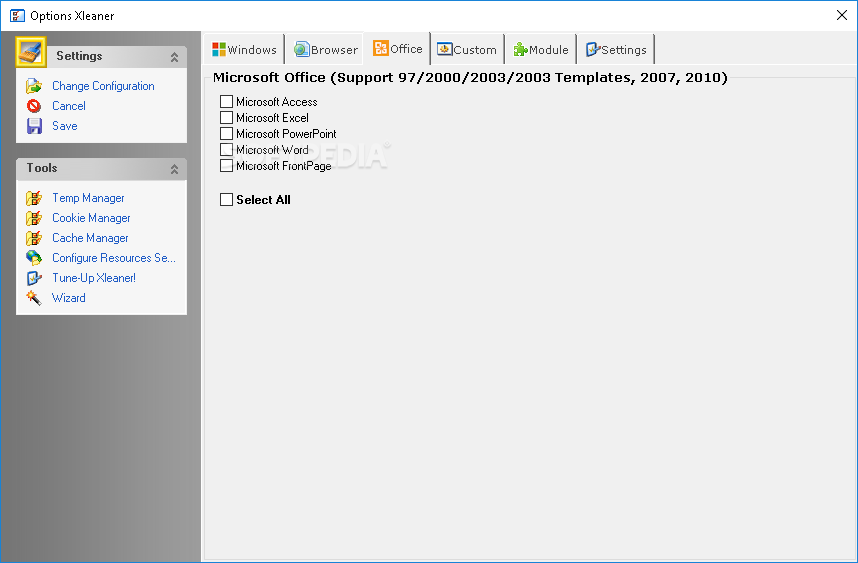The width and height of the screenshot is (858, 563).
Task: Click the Cookie Manager icon
Action: click(34, 218)
